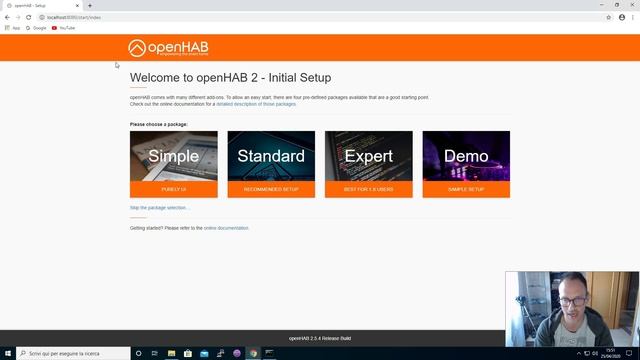
Task: Click the Windows taskbar search box
Action: tap(73, 353)
